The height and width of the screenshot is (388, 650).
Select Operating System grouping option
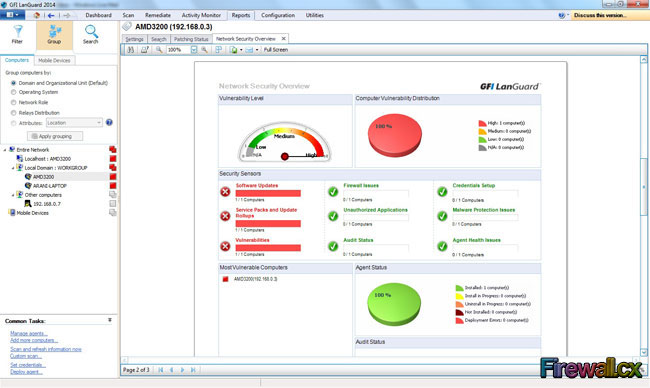coord(13,92)
